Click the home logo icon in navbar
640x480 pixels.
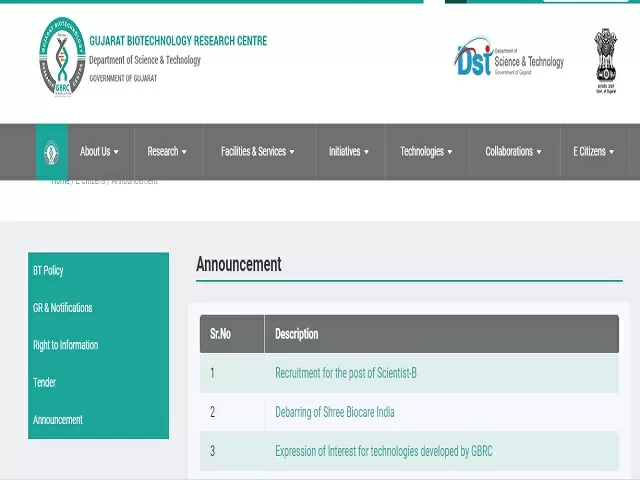[x=51, y=152]
